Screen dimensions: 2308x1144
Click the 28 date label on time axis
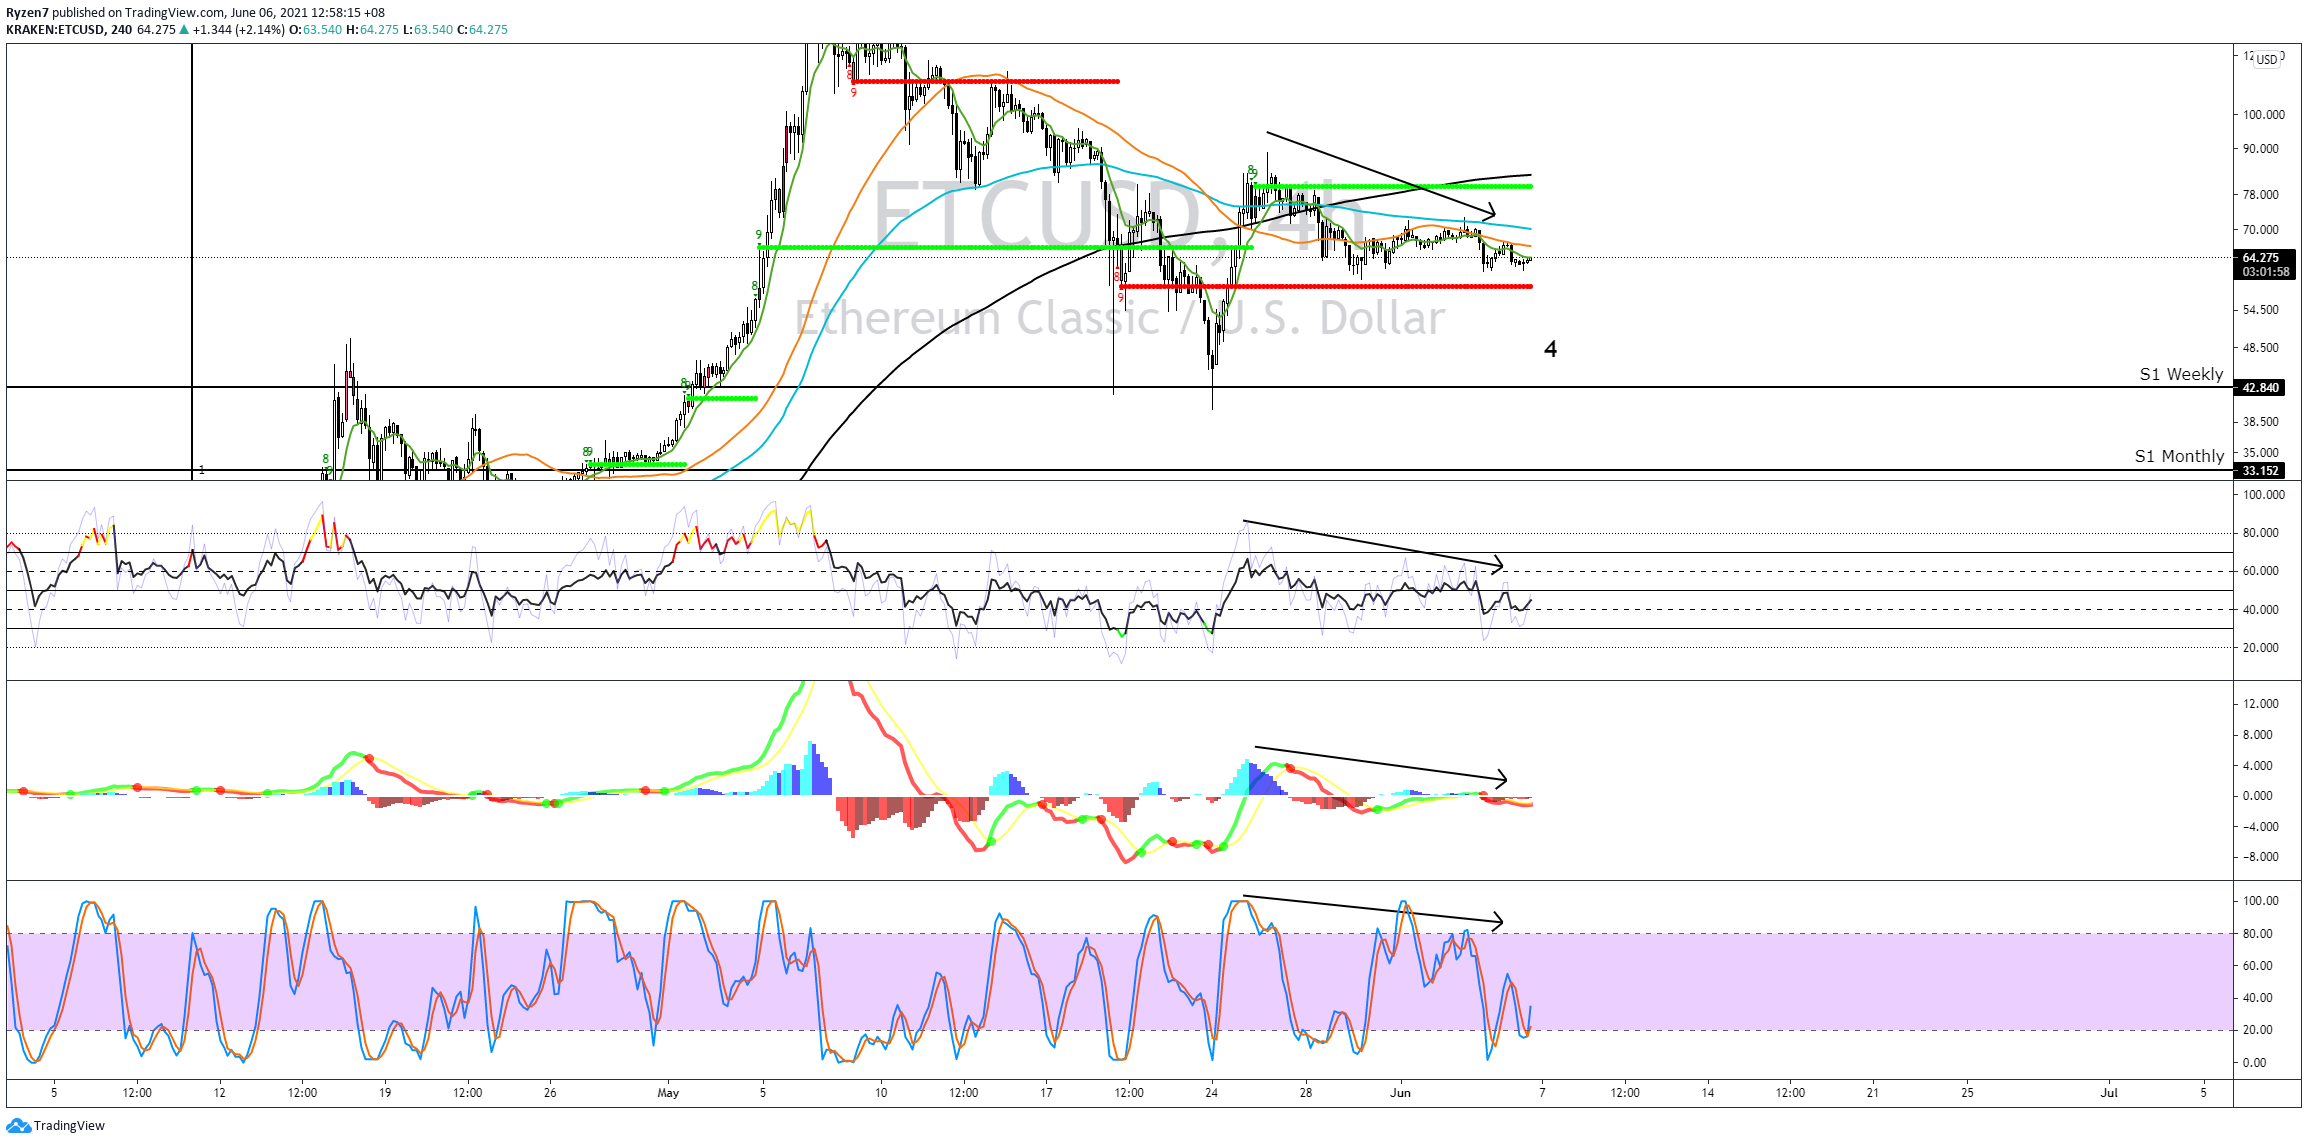click(x=1306, y=1093)
